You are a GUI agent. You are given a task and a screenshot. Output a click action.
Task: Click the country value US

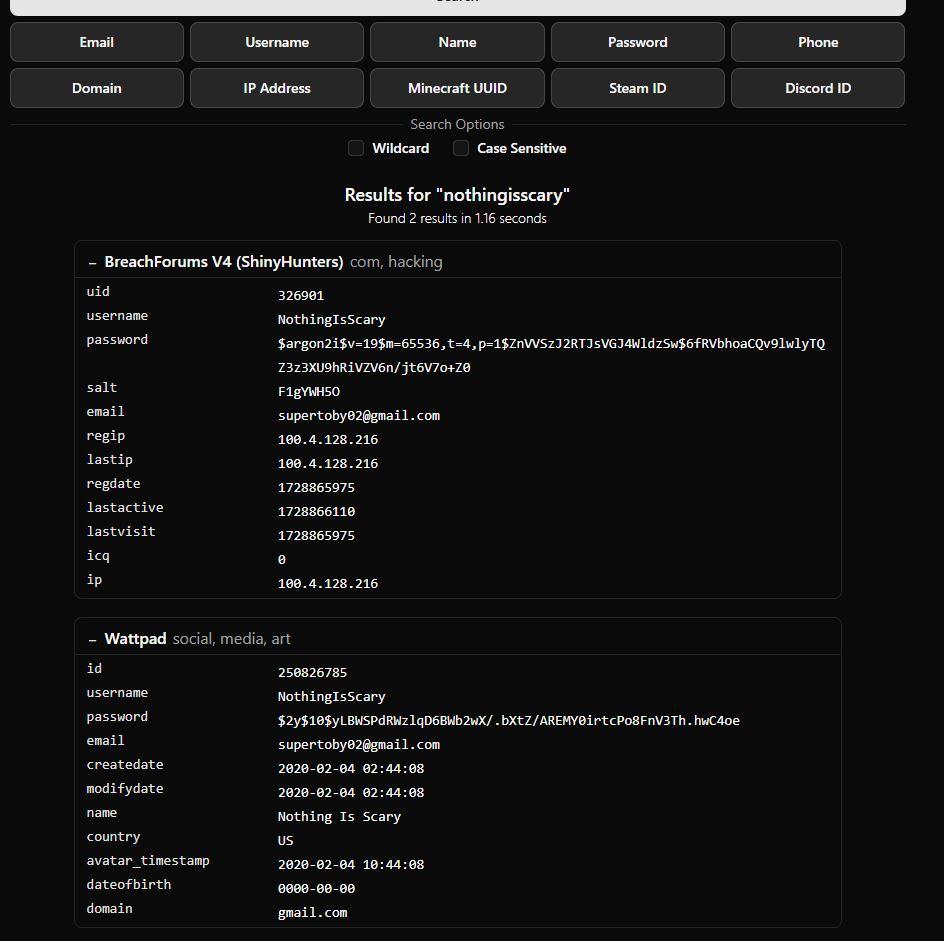285,840
